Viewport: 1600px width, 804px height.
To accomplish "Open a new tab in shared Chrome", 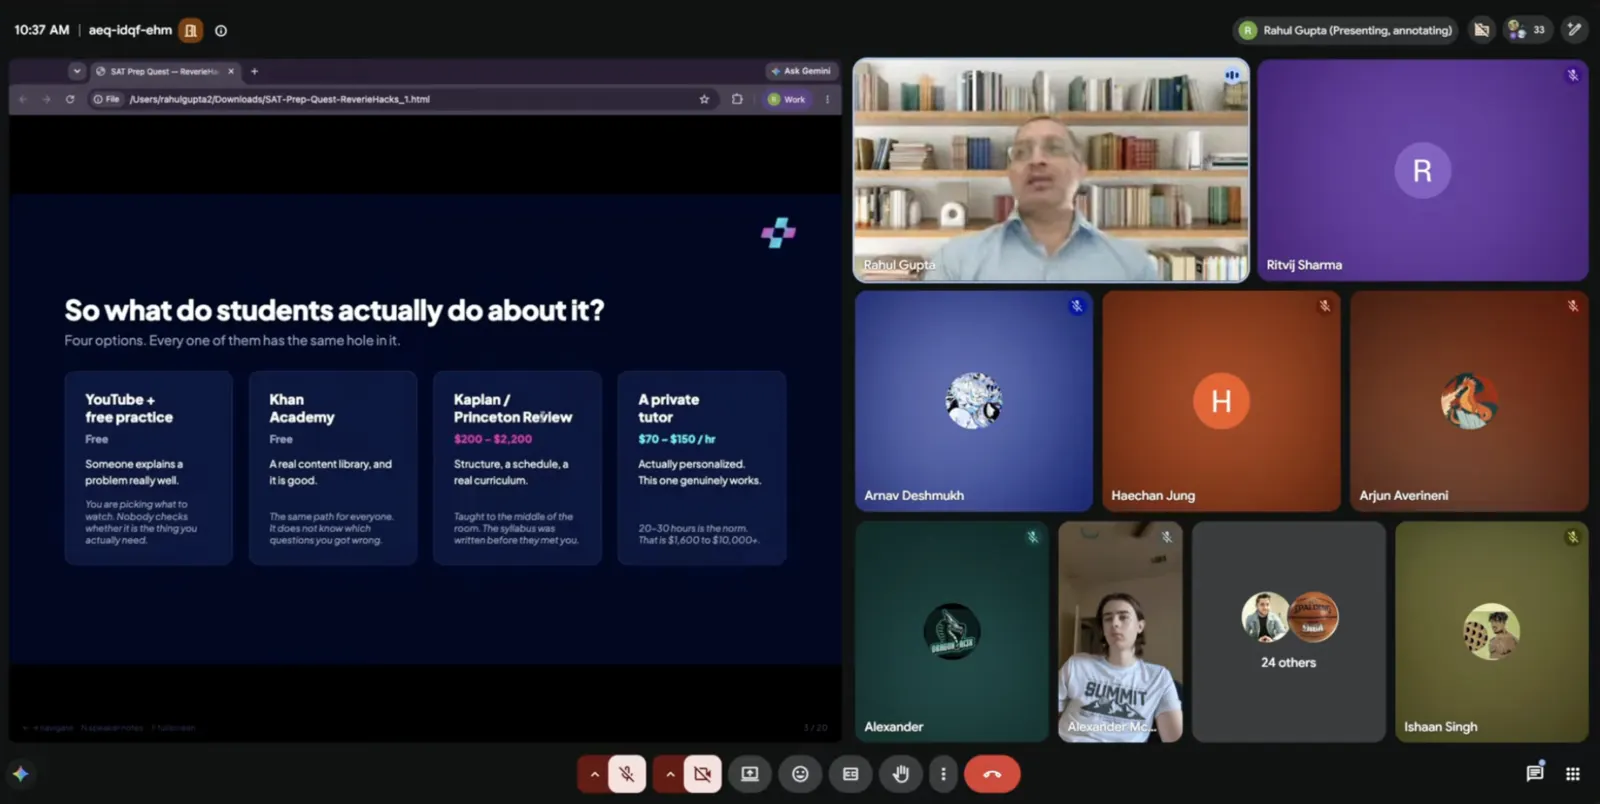I will [x=254, y=71].
